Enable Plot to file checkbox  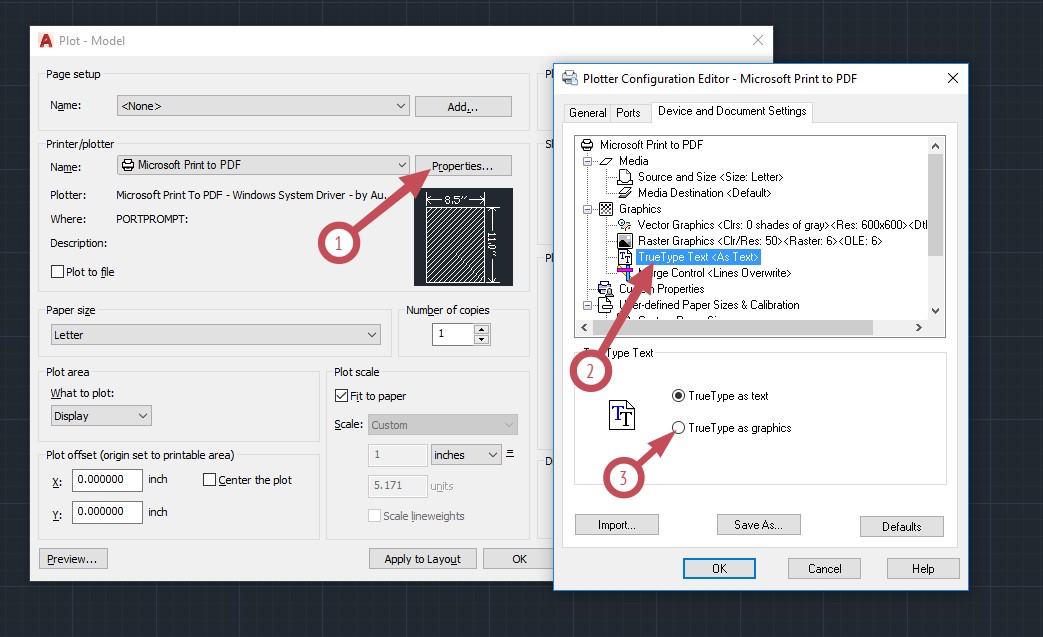58,271
